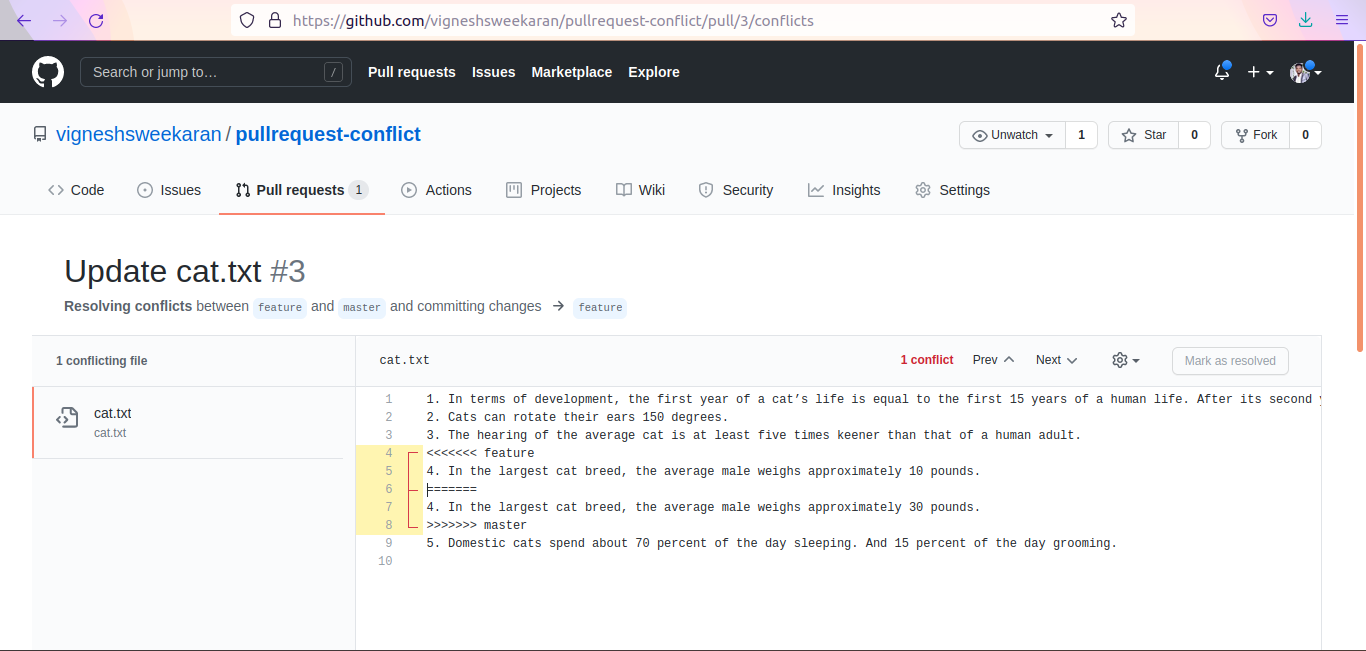Screen dimensions: 1366x651
Task: Open the plus create-new dropdown
Action: [x=1260, y=72]
